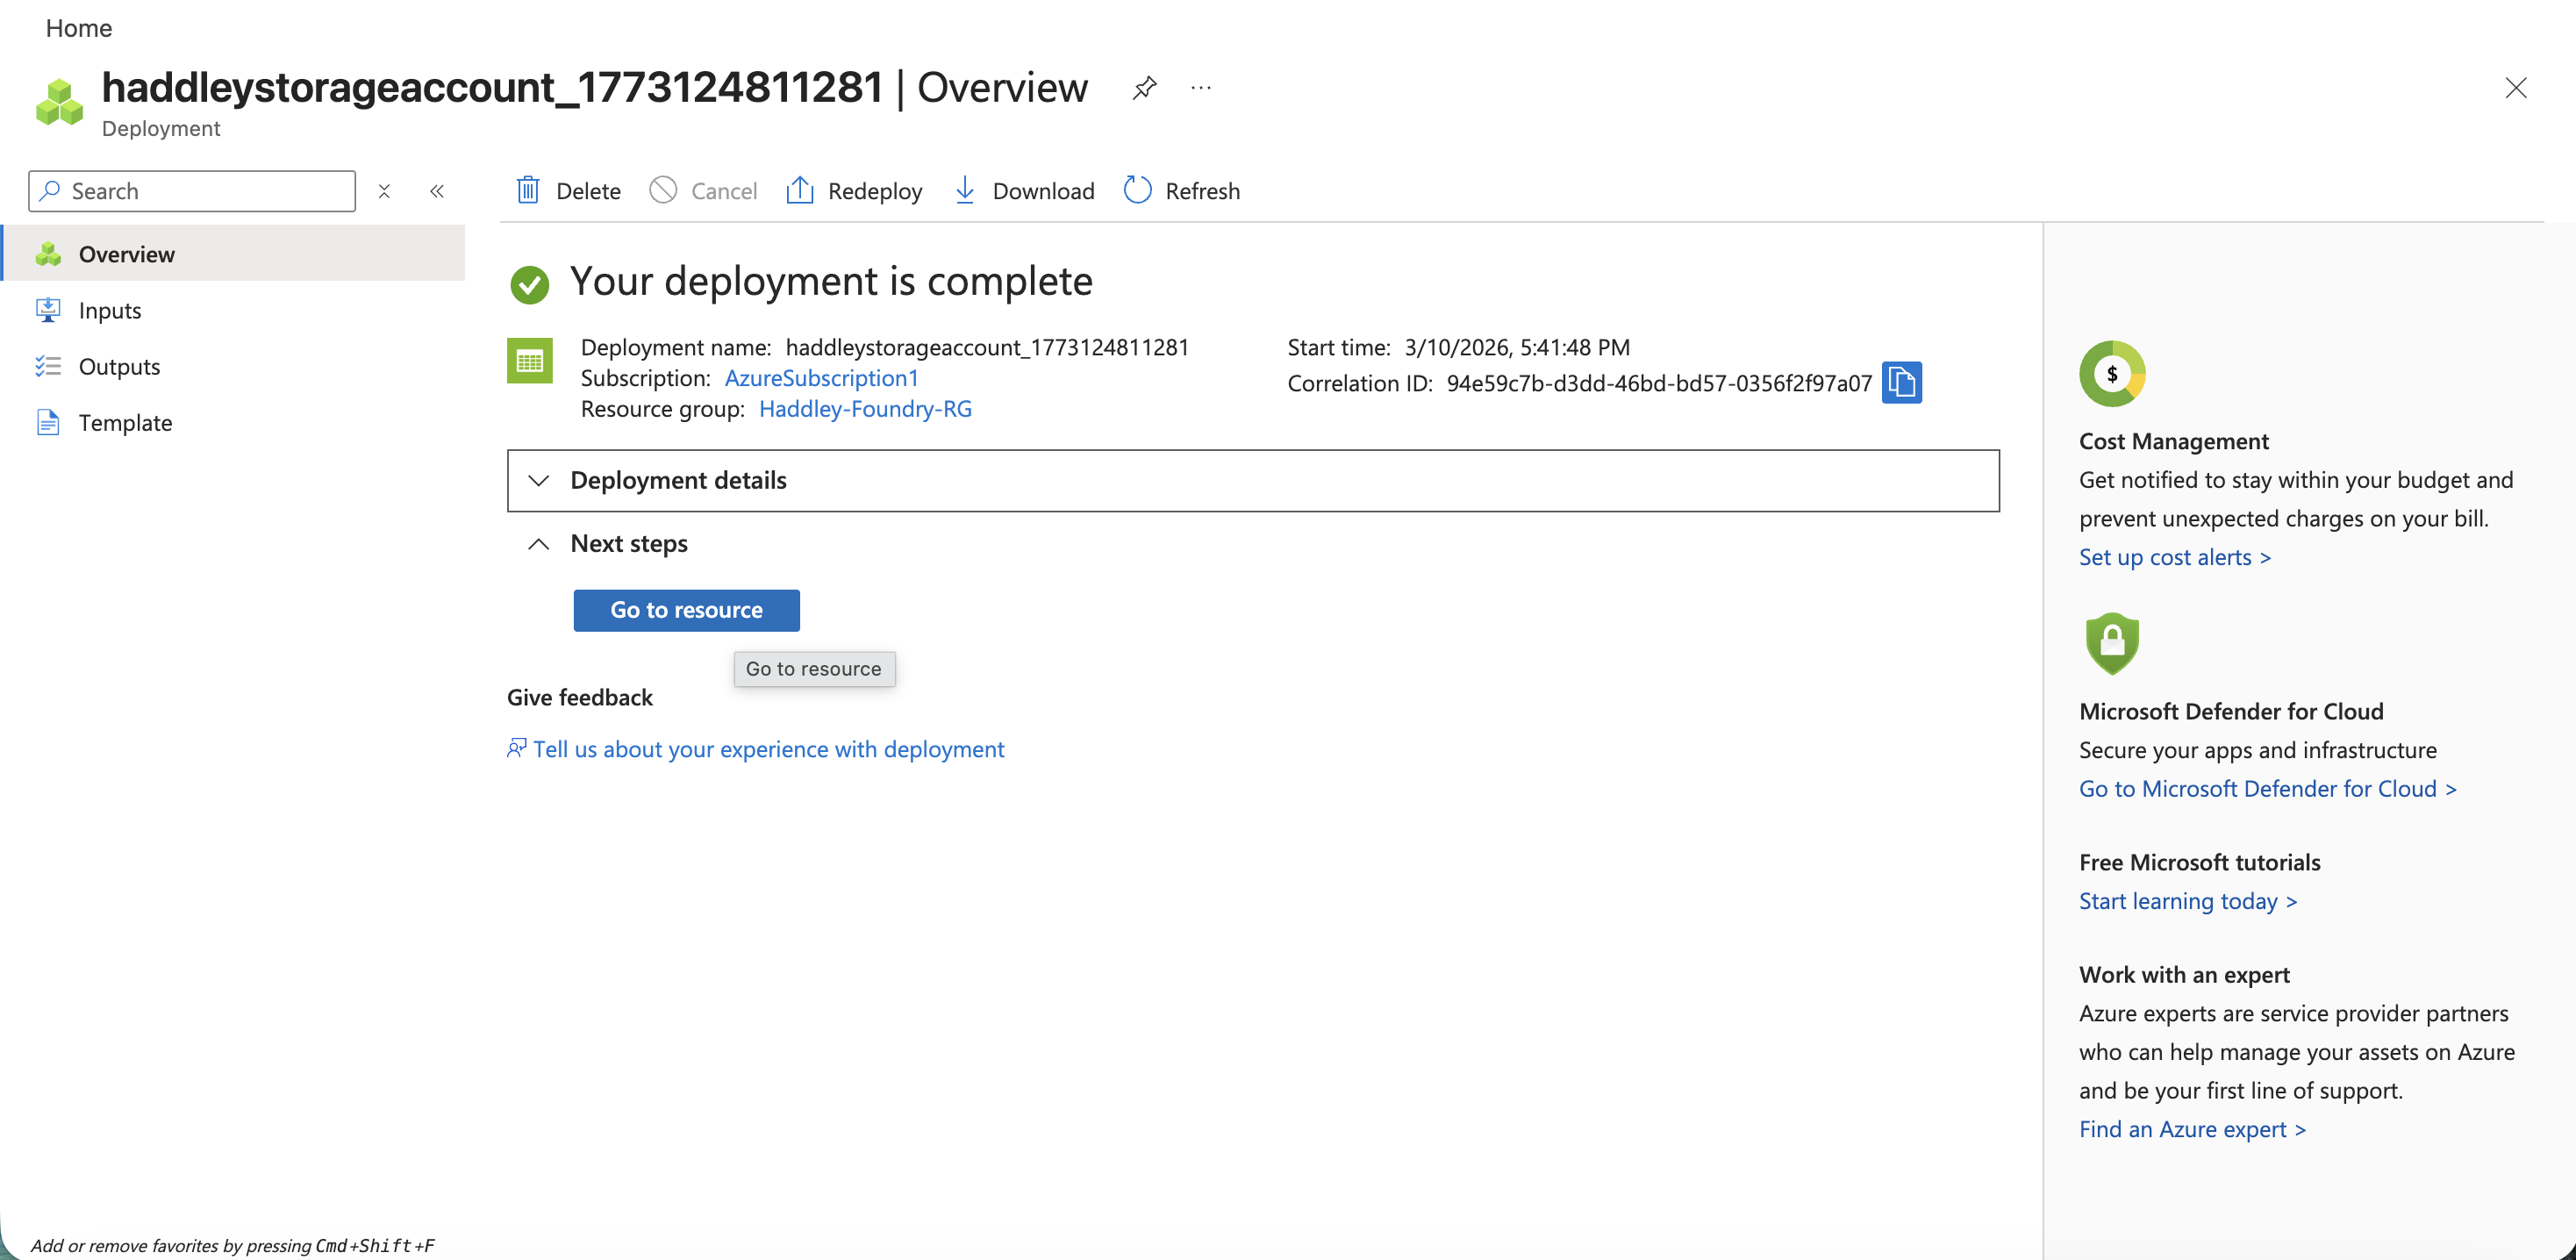
Task: Copy the Correlation ID
Action: point(1902,382)
